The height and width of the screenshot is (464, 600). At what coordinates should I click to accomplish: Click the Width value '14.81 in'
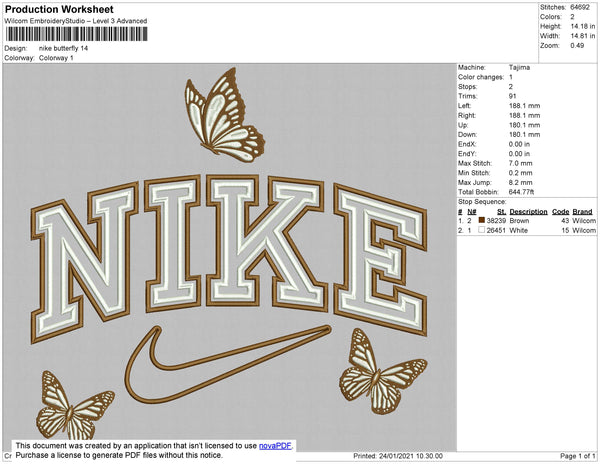[583, 36]
